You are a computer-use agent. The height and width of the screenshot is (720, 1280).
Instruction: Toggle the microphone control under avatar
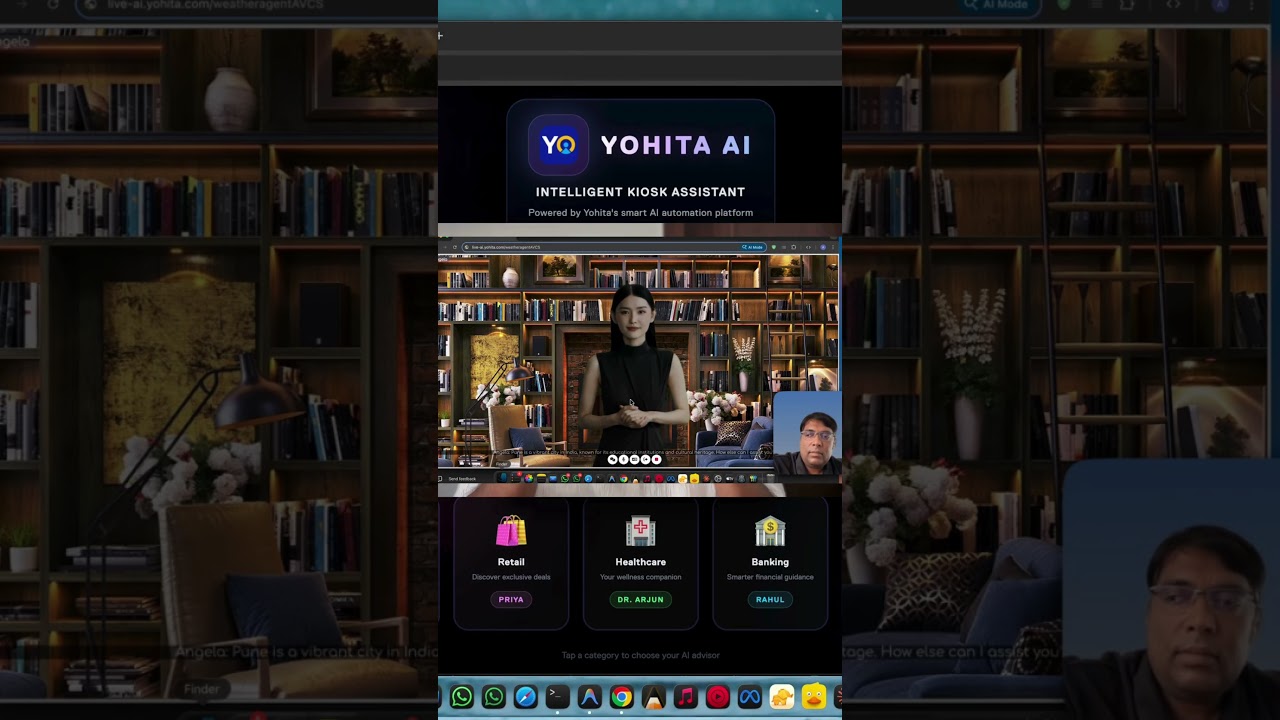(x=624, y=459)
